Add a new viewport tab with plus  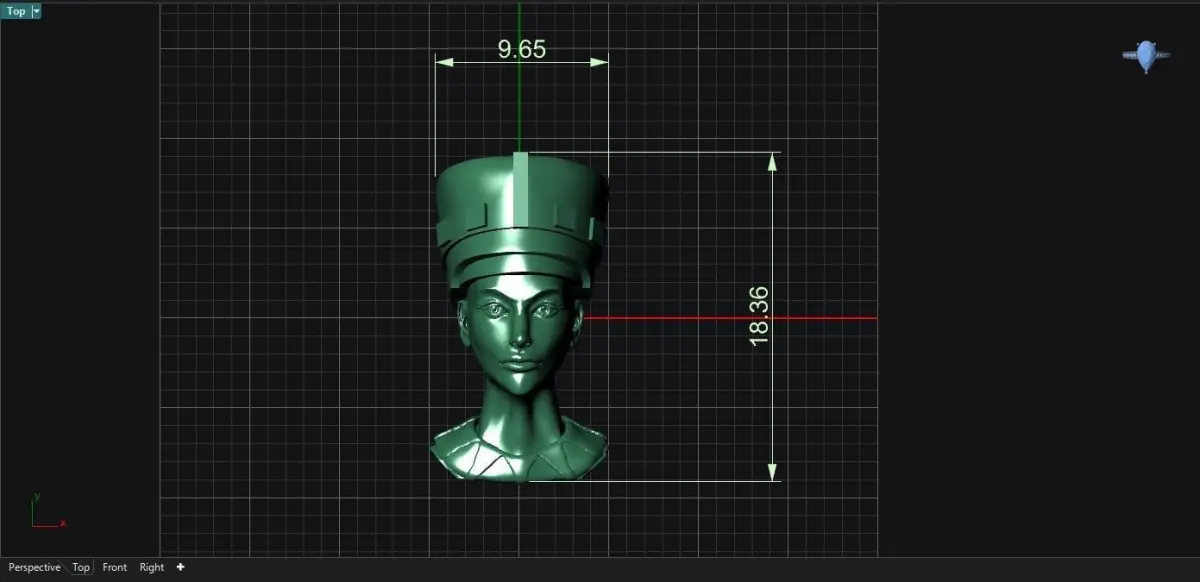coord(181,567)
